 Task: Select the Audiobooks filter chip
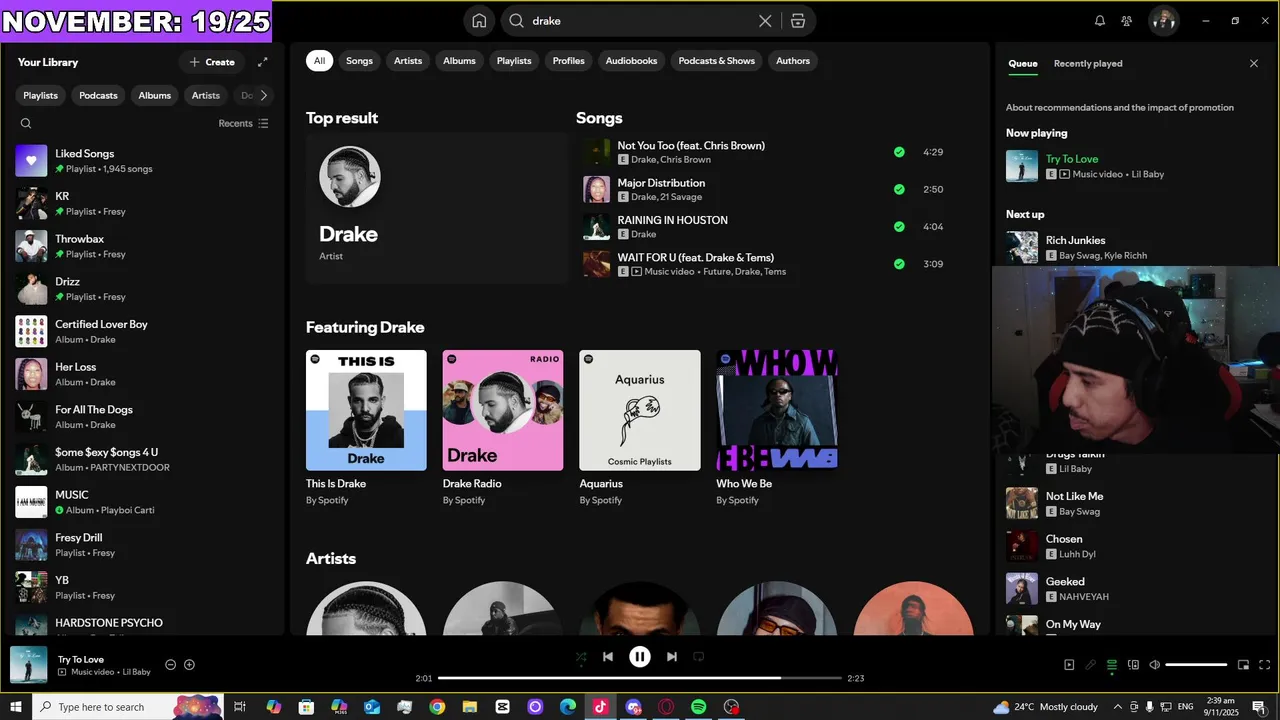631,61
